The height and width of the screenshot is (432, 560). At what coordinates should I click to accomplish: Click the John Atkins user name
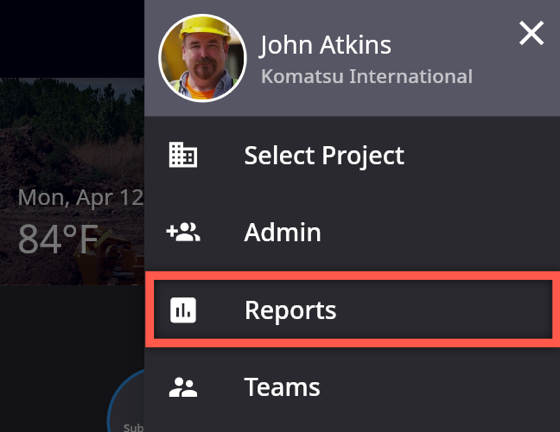click(326, 45)
